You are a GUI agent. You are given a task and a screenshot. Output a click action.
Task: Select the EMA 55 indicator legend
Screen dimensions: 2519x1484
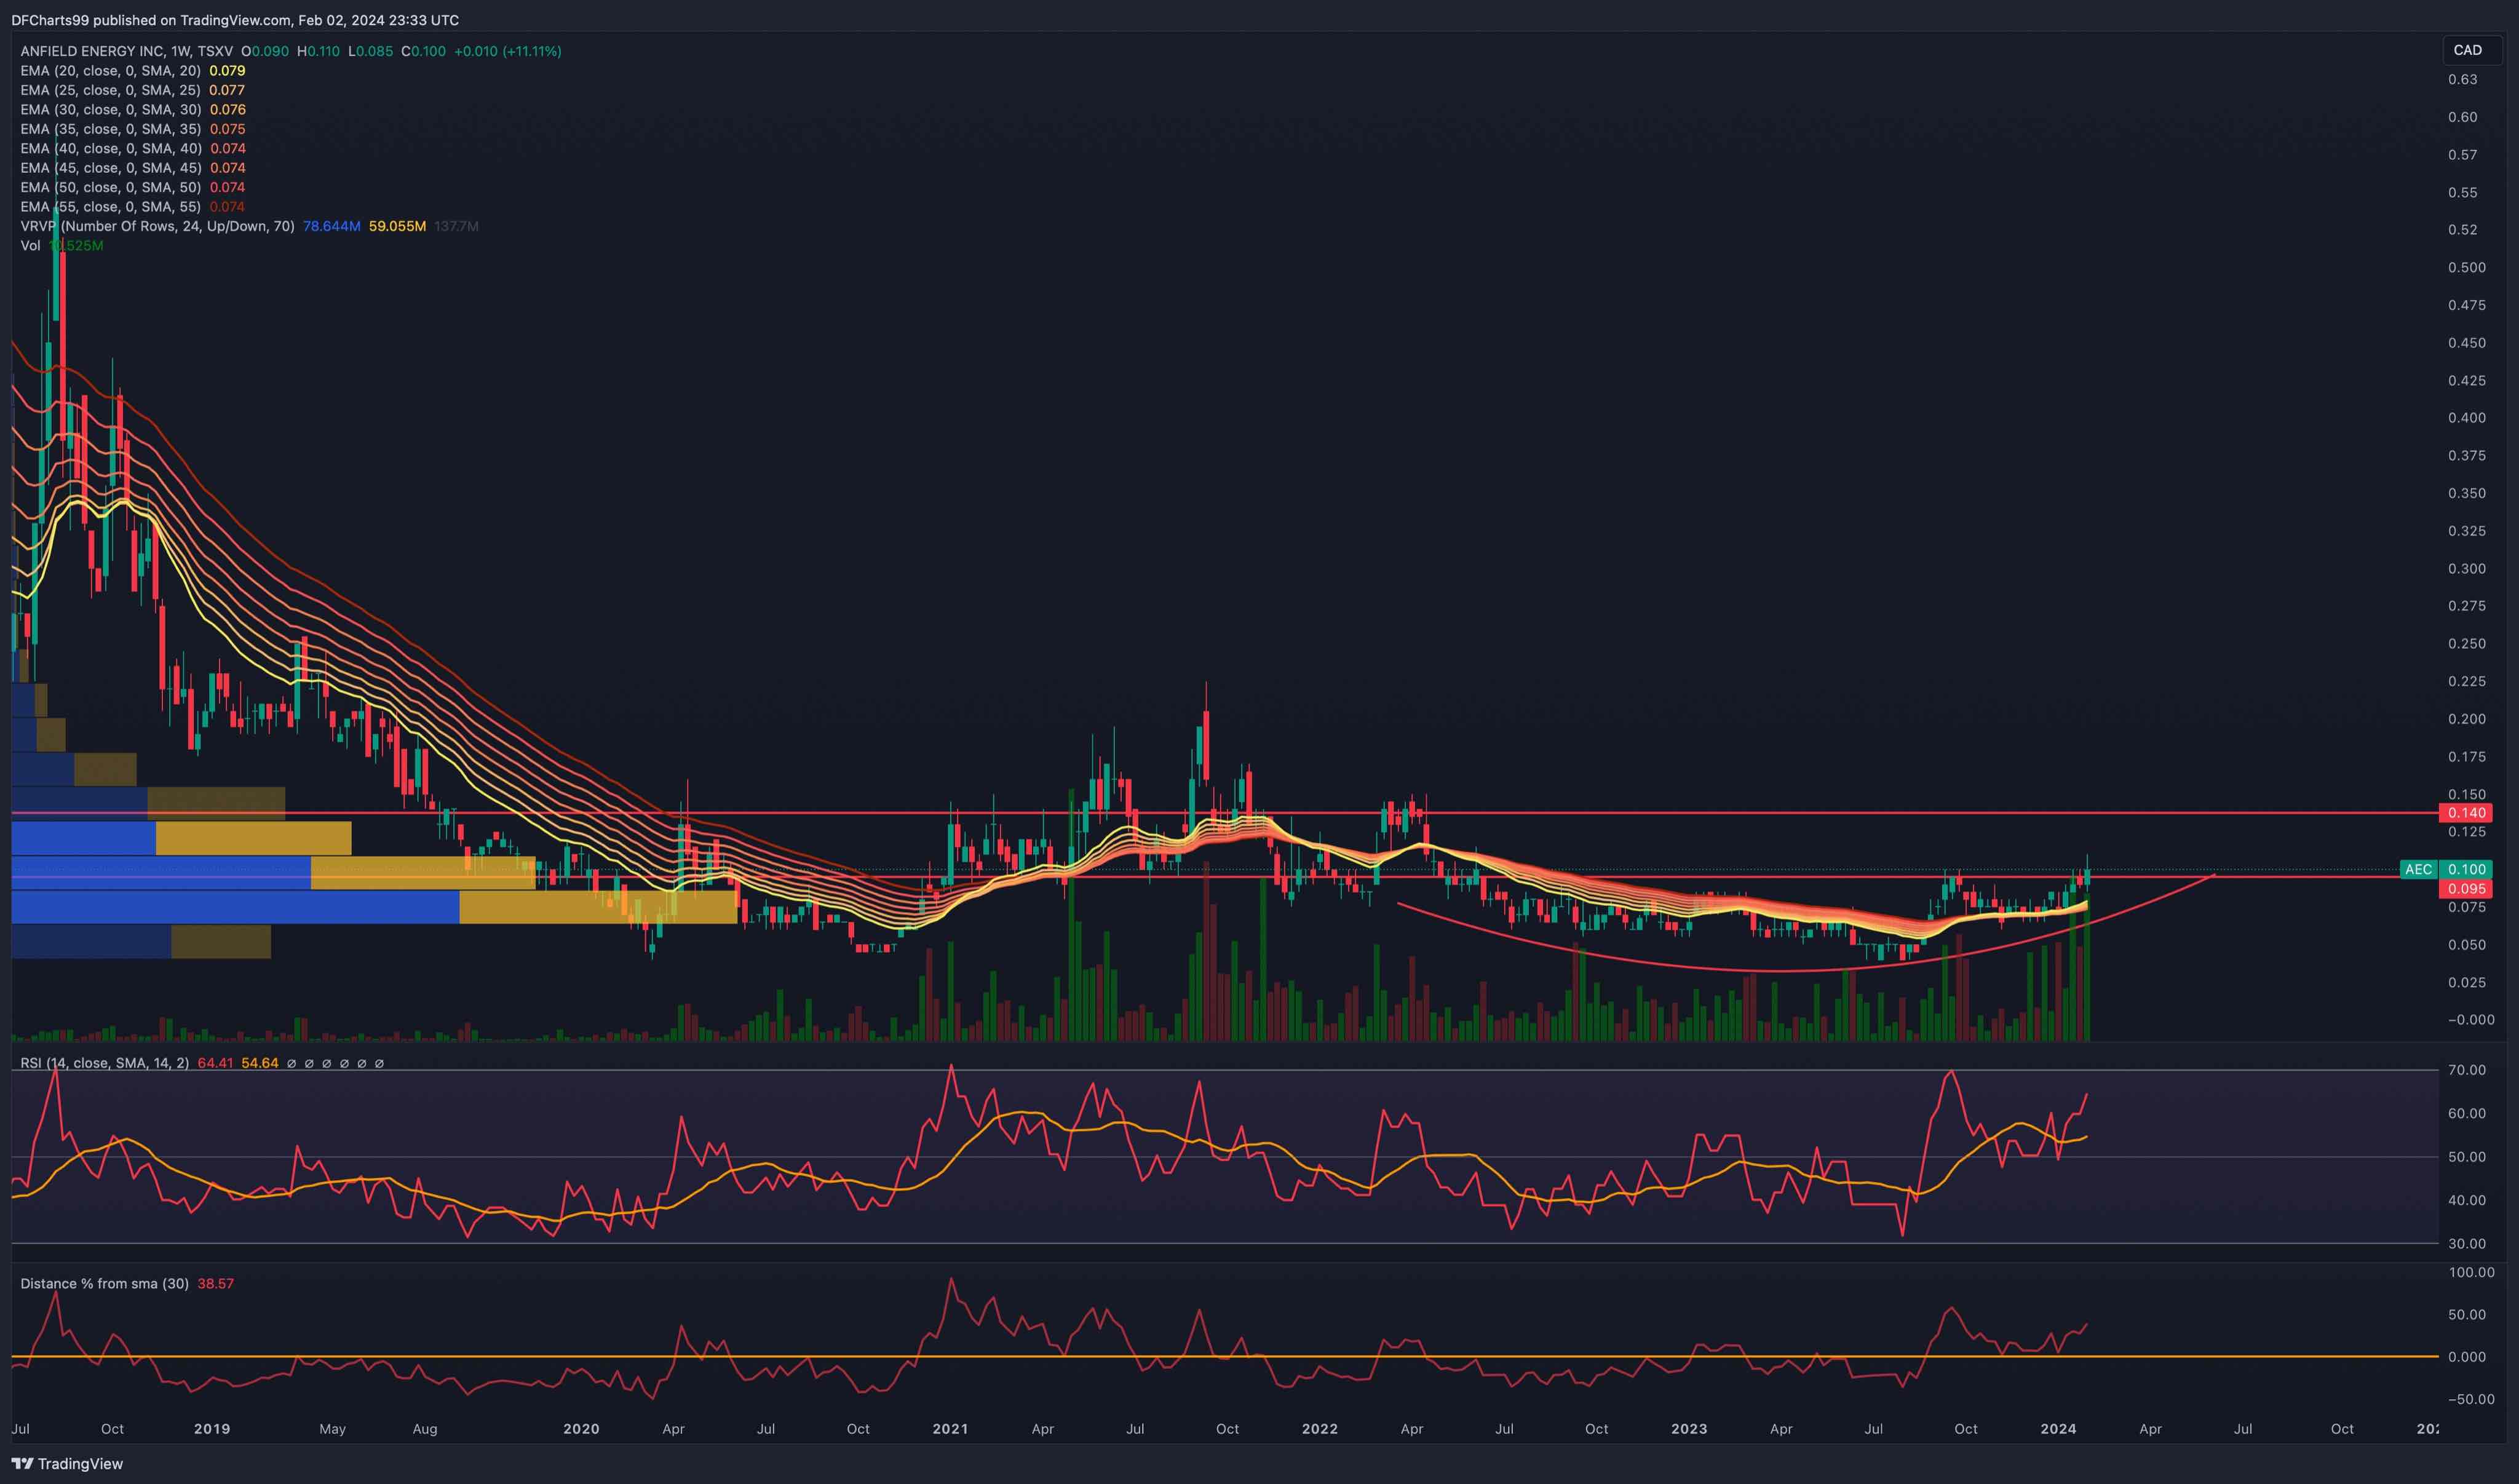coord(110,207)
